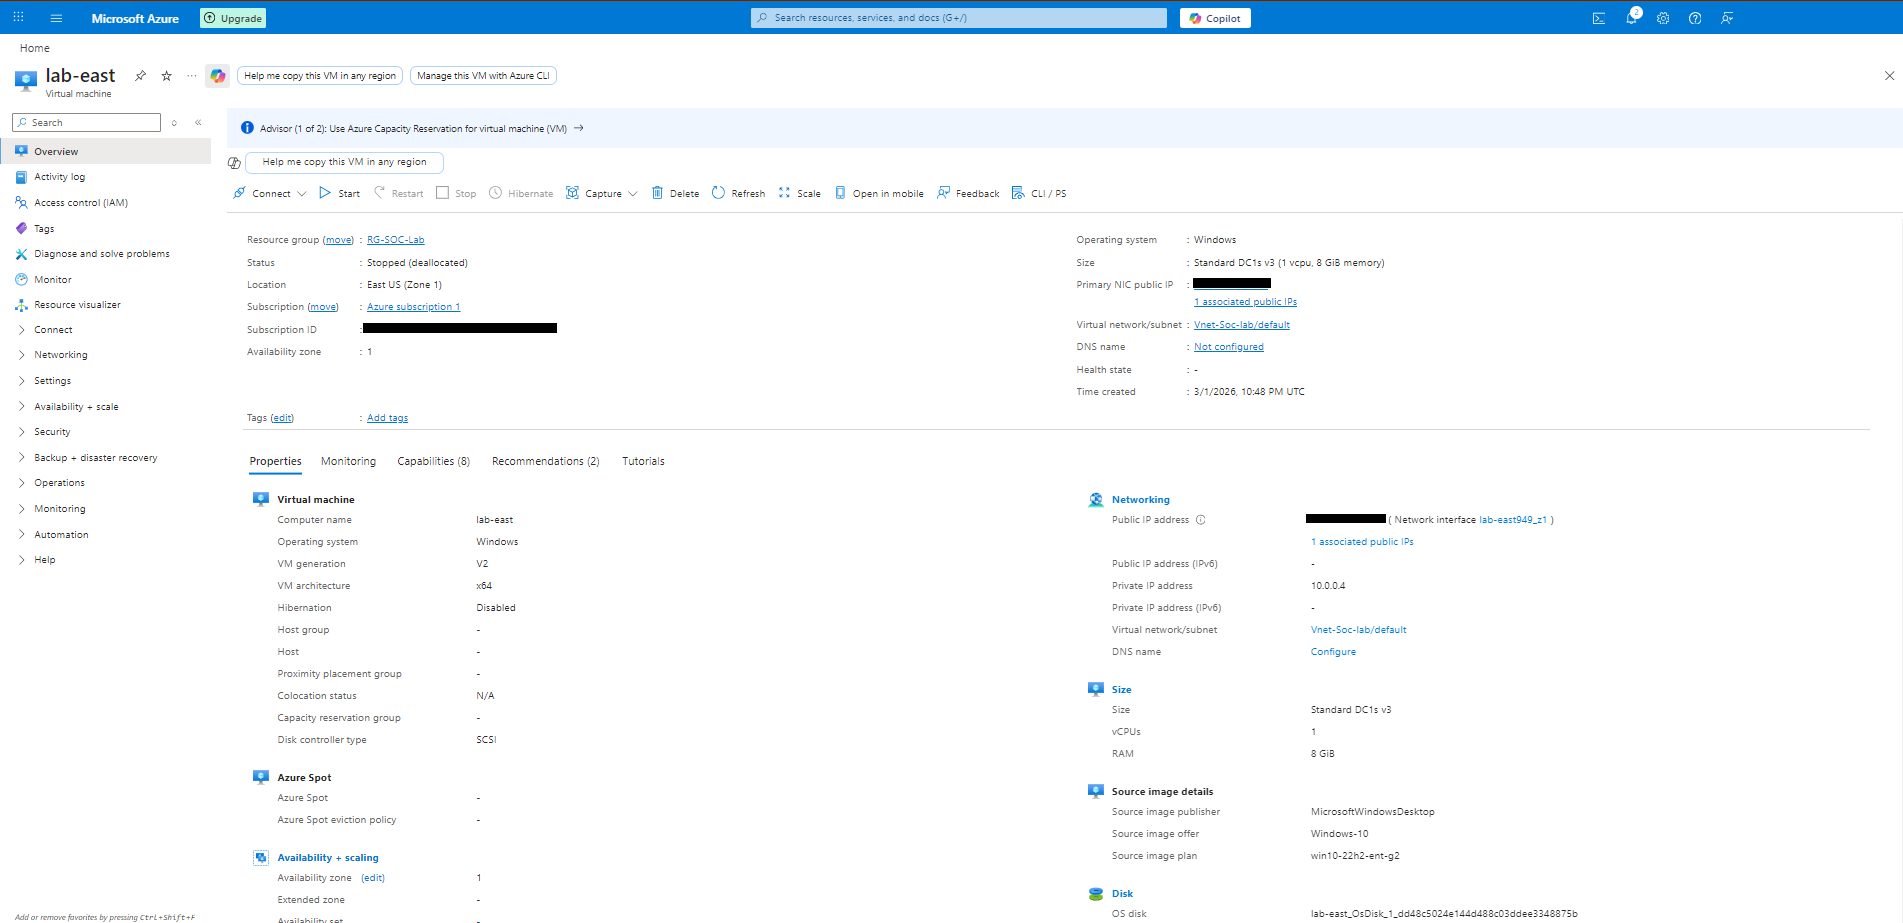Open the Azure portal hamburger menu
Viewport: 1903px width, 923px height.
56,18
